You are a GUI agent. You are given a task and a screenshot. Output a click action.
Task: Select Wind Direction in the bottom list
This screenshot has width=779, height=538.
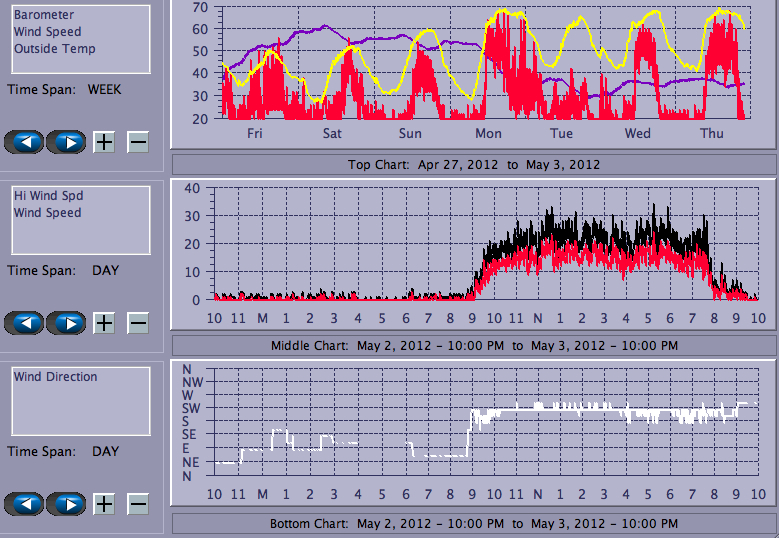pos(56,377)
